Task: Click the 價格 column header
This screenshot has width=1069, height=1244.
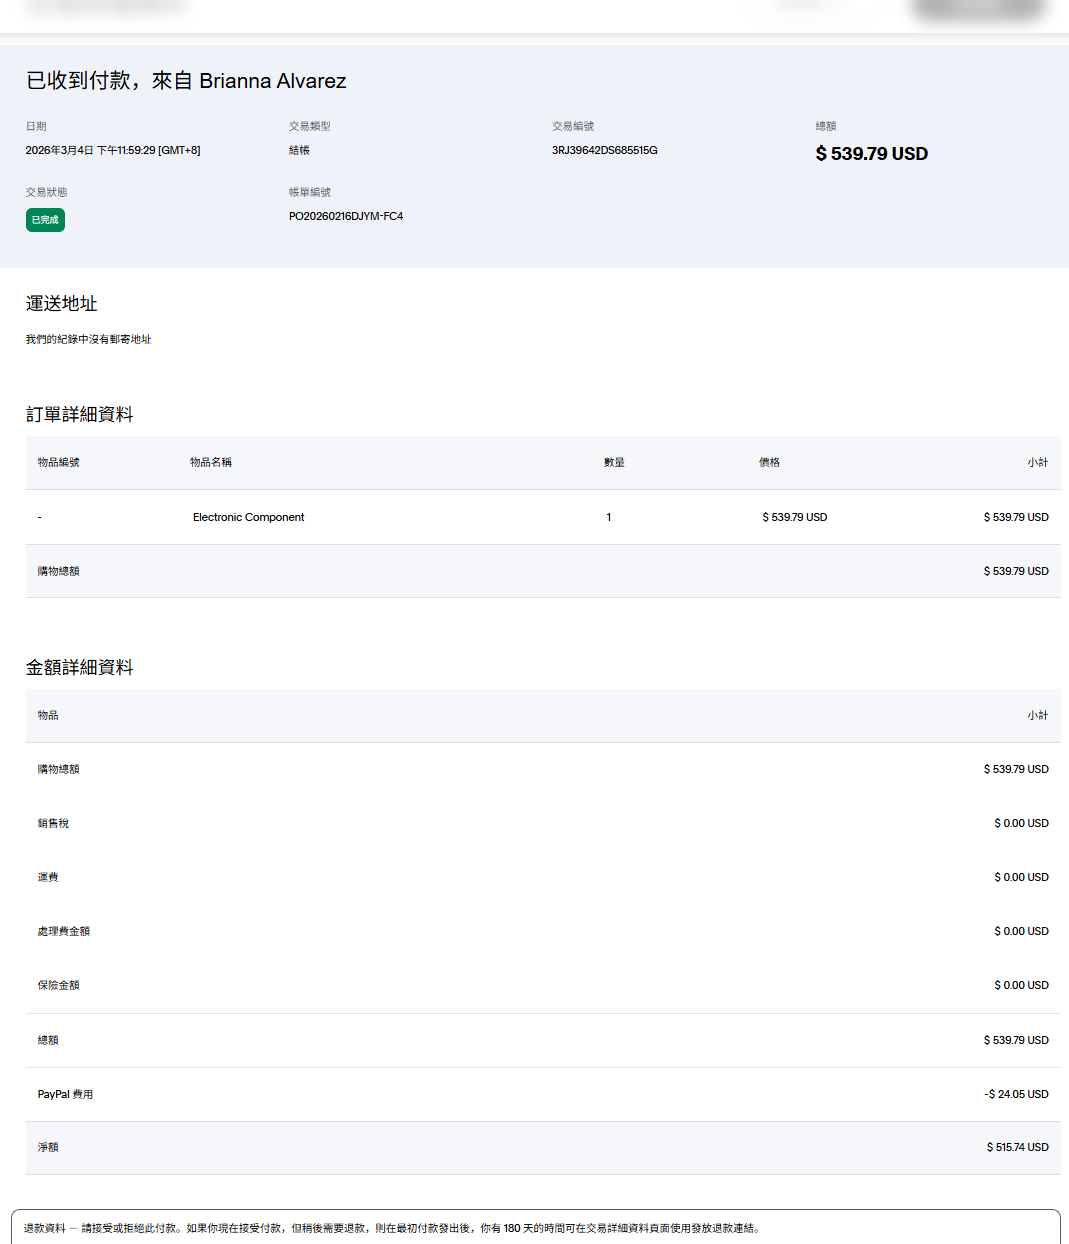Action: coord(769,462)
